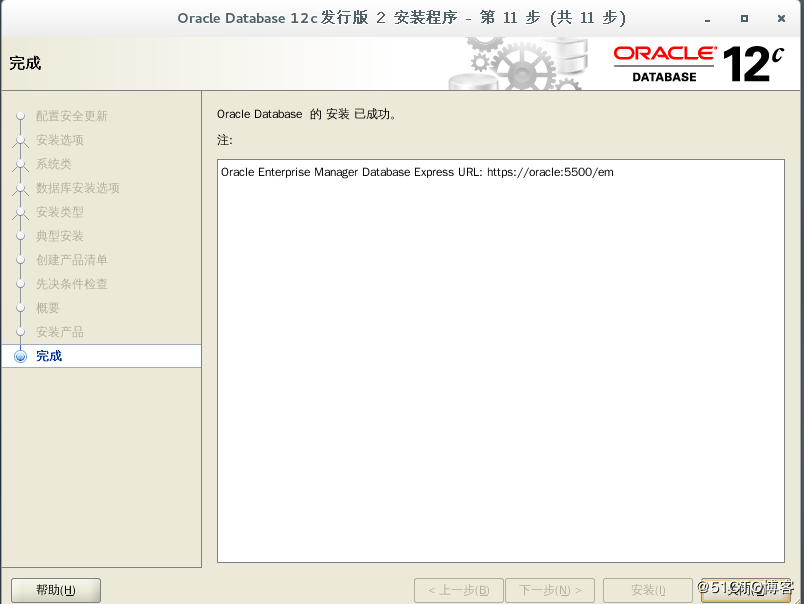Click the 上一步(B) back button
804x604 pixels.
458,590
